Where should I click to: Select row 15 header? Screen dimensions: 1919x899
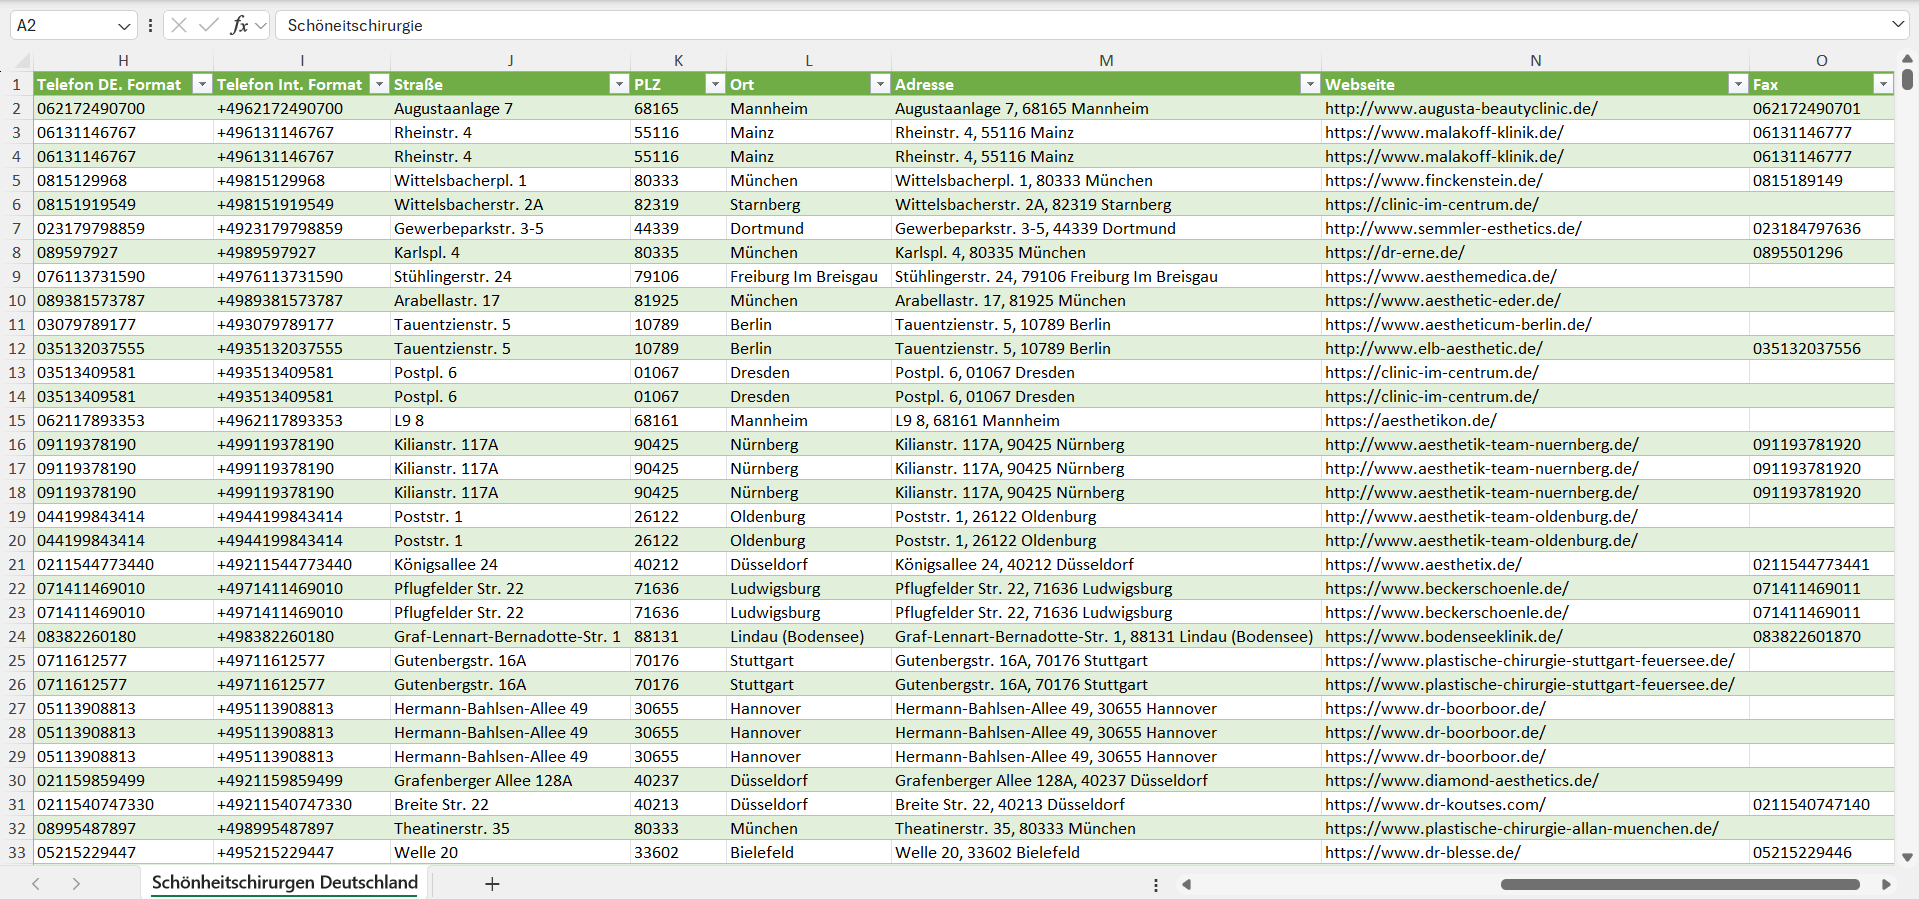[16, 420]
